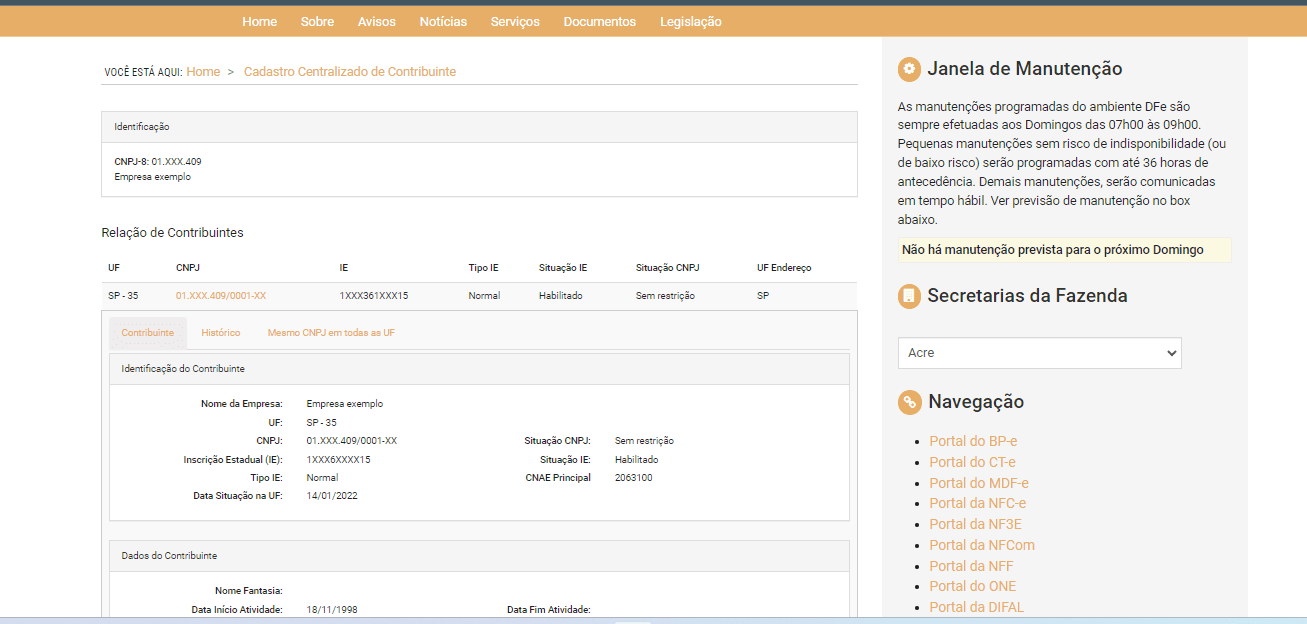The width and height of the screenshot is (1307, 624).
Task: Open the Portal do BP-e link
Action: coord(973,441)
